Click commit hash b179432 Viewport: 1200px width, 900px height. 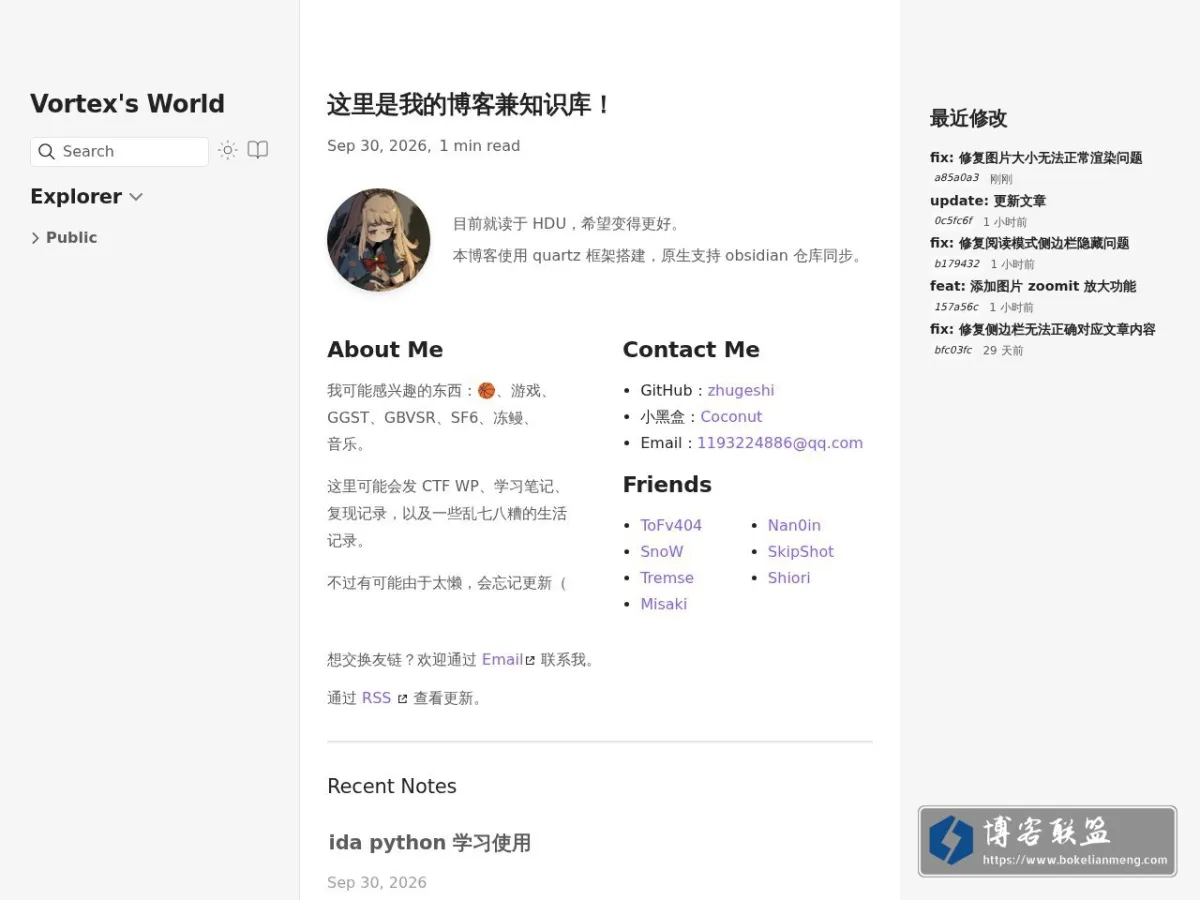[957, 264]
